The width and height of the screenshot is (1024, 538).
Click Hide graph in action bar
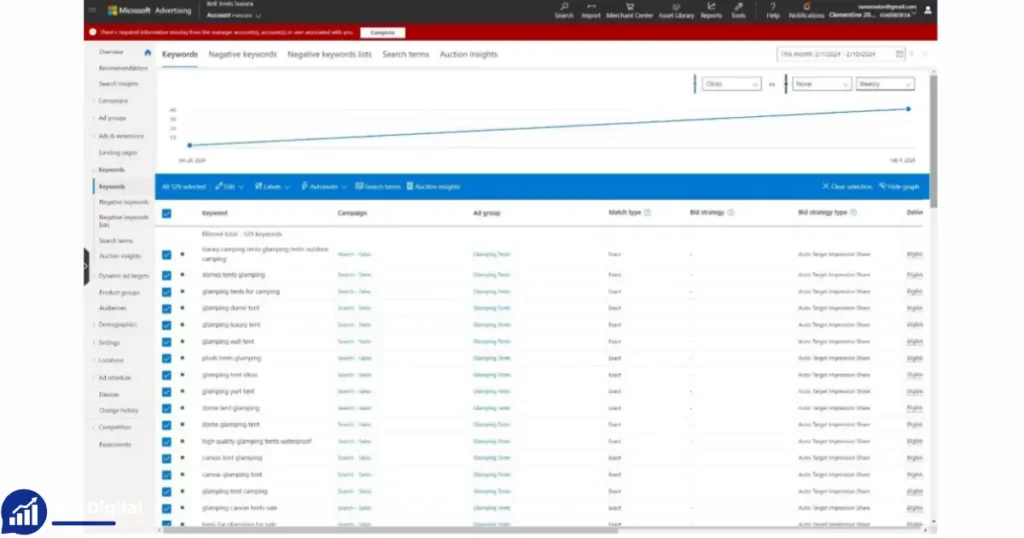point(899,187)
